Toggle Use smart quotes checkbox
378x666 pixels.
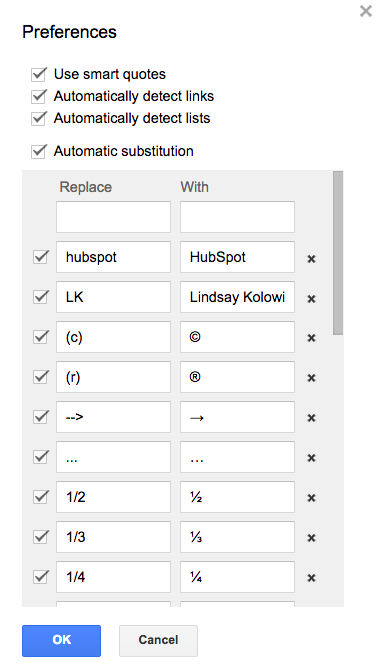tap(39, 74)
